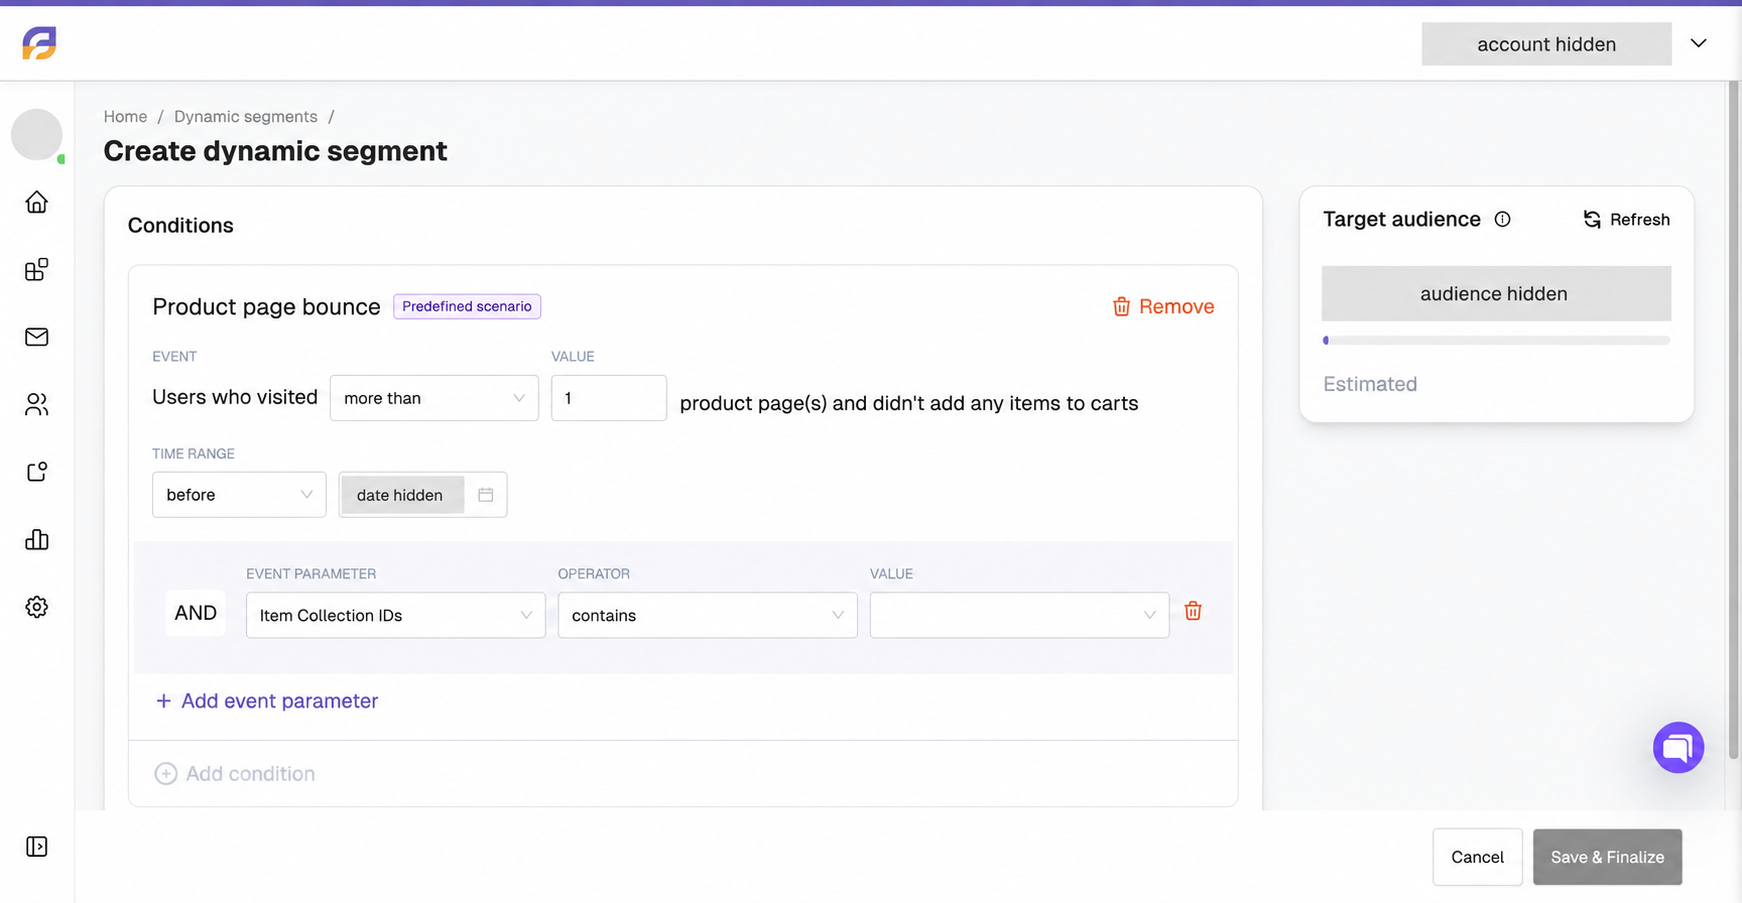The width and height of the screenshot is (1742, 903).
Task: Click the 'Conditions' section heading
Action: tap(180, 225)
